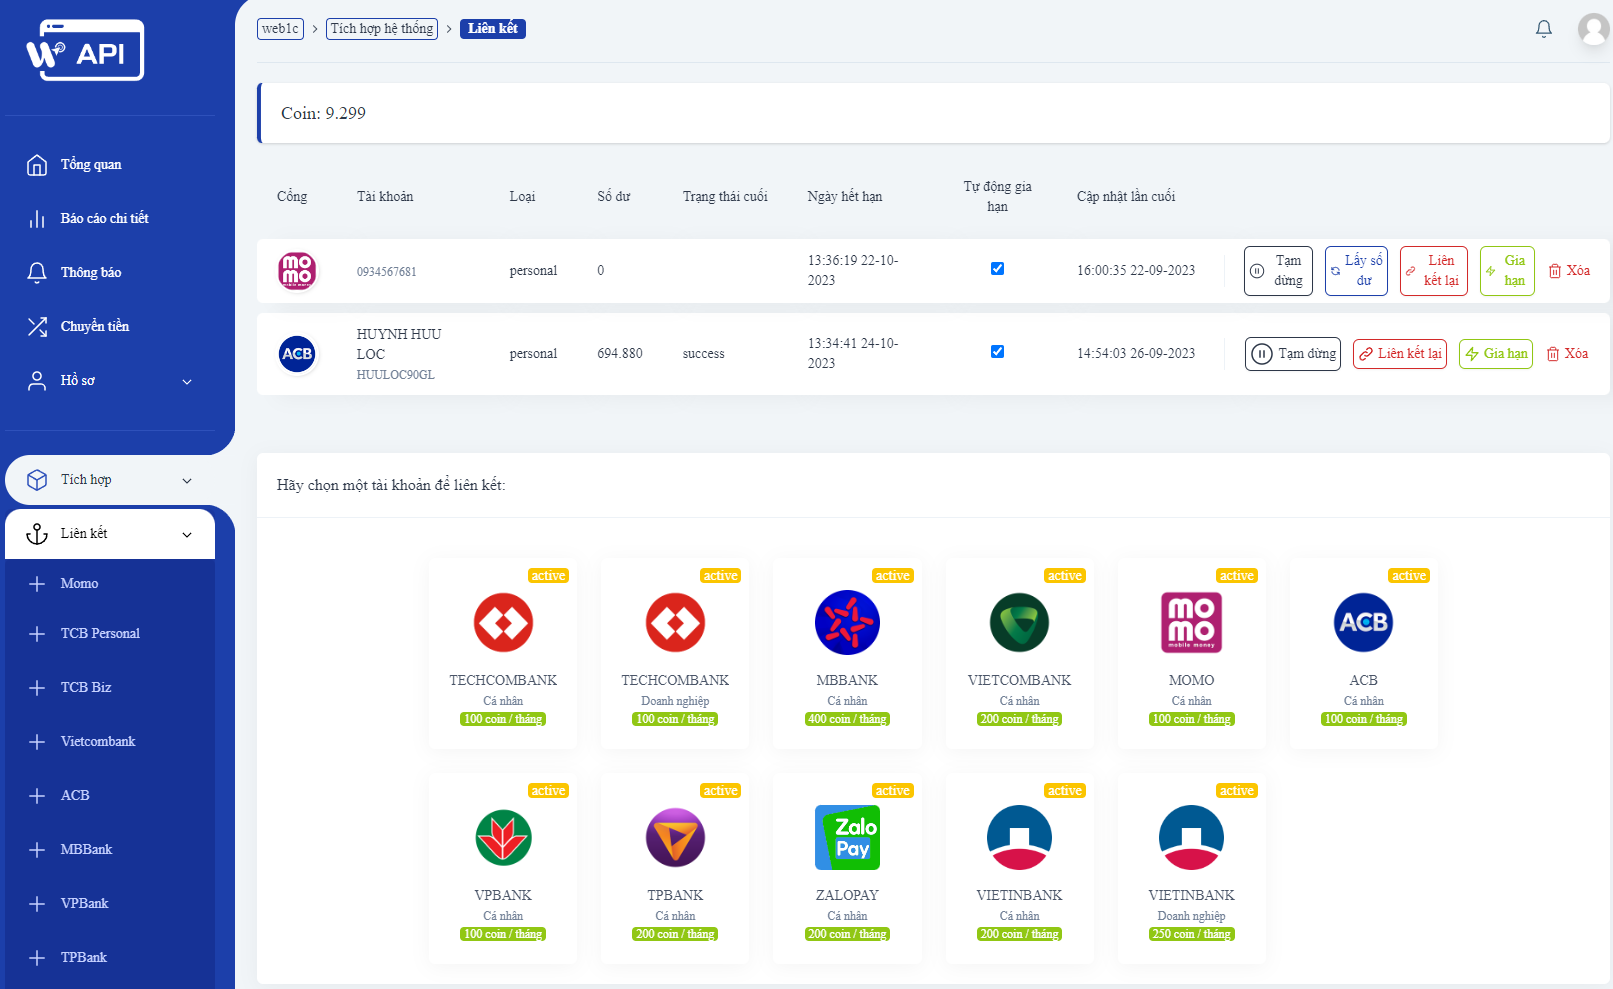This screenshot has width=1613, height=989.
Task: Click the W API logo
Action: pos(85,50)
